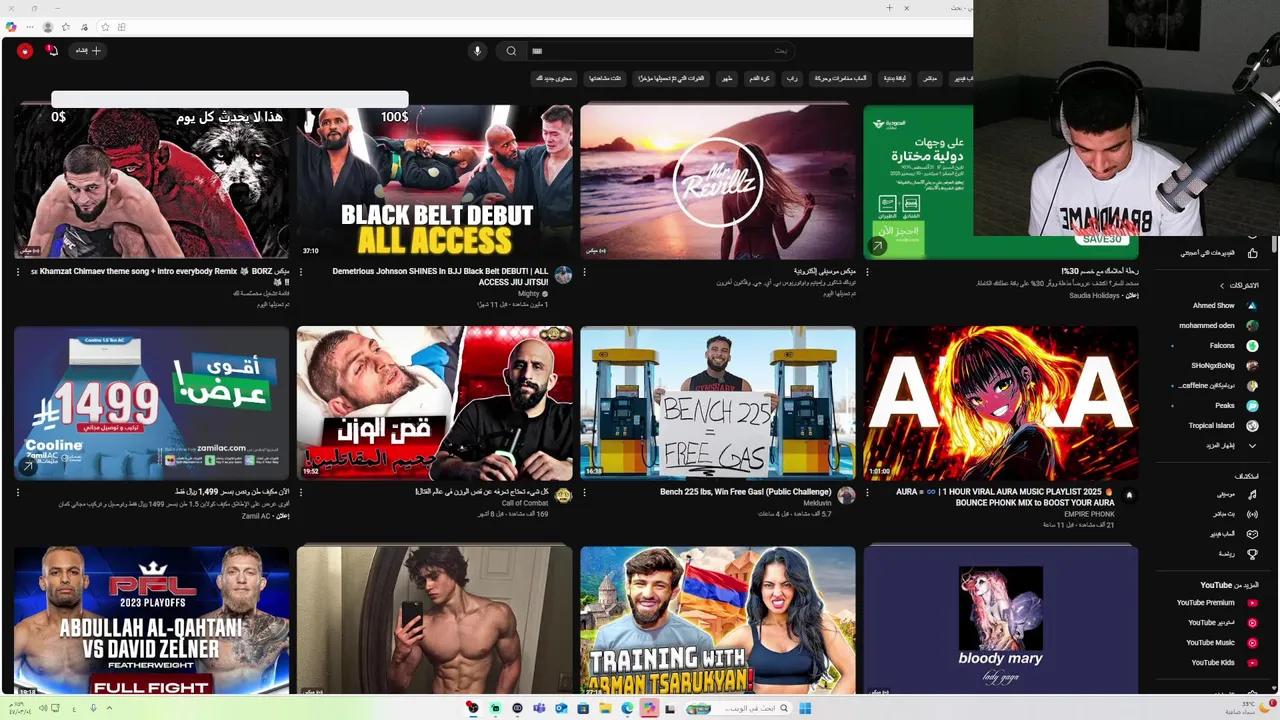Open options menu for Bench 225 video
Image resolution: width=1280 pixels, height=720 pixels.
point(584,492)
